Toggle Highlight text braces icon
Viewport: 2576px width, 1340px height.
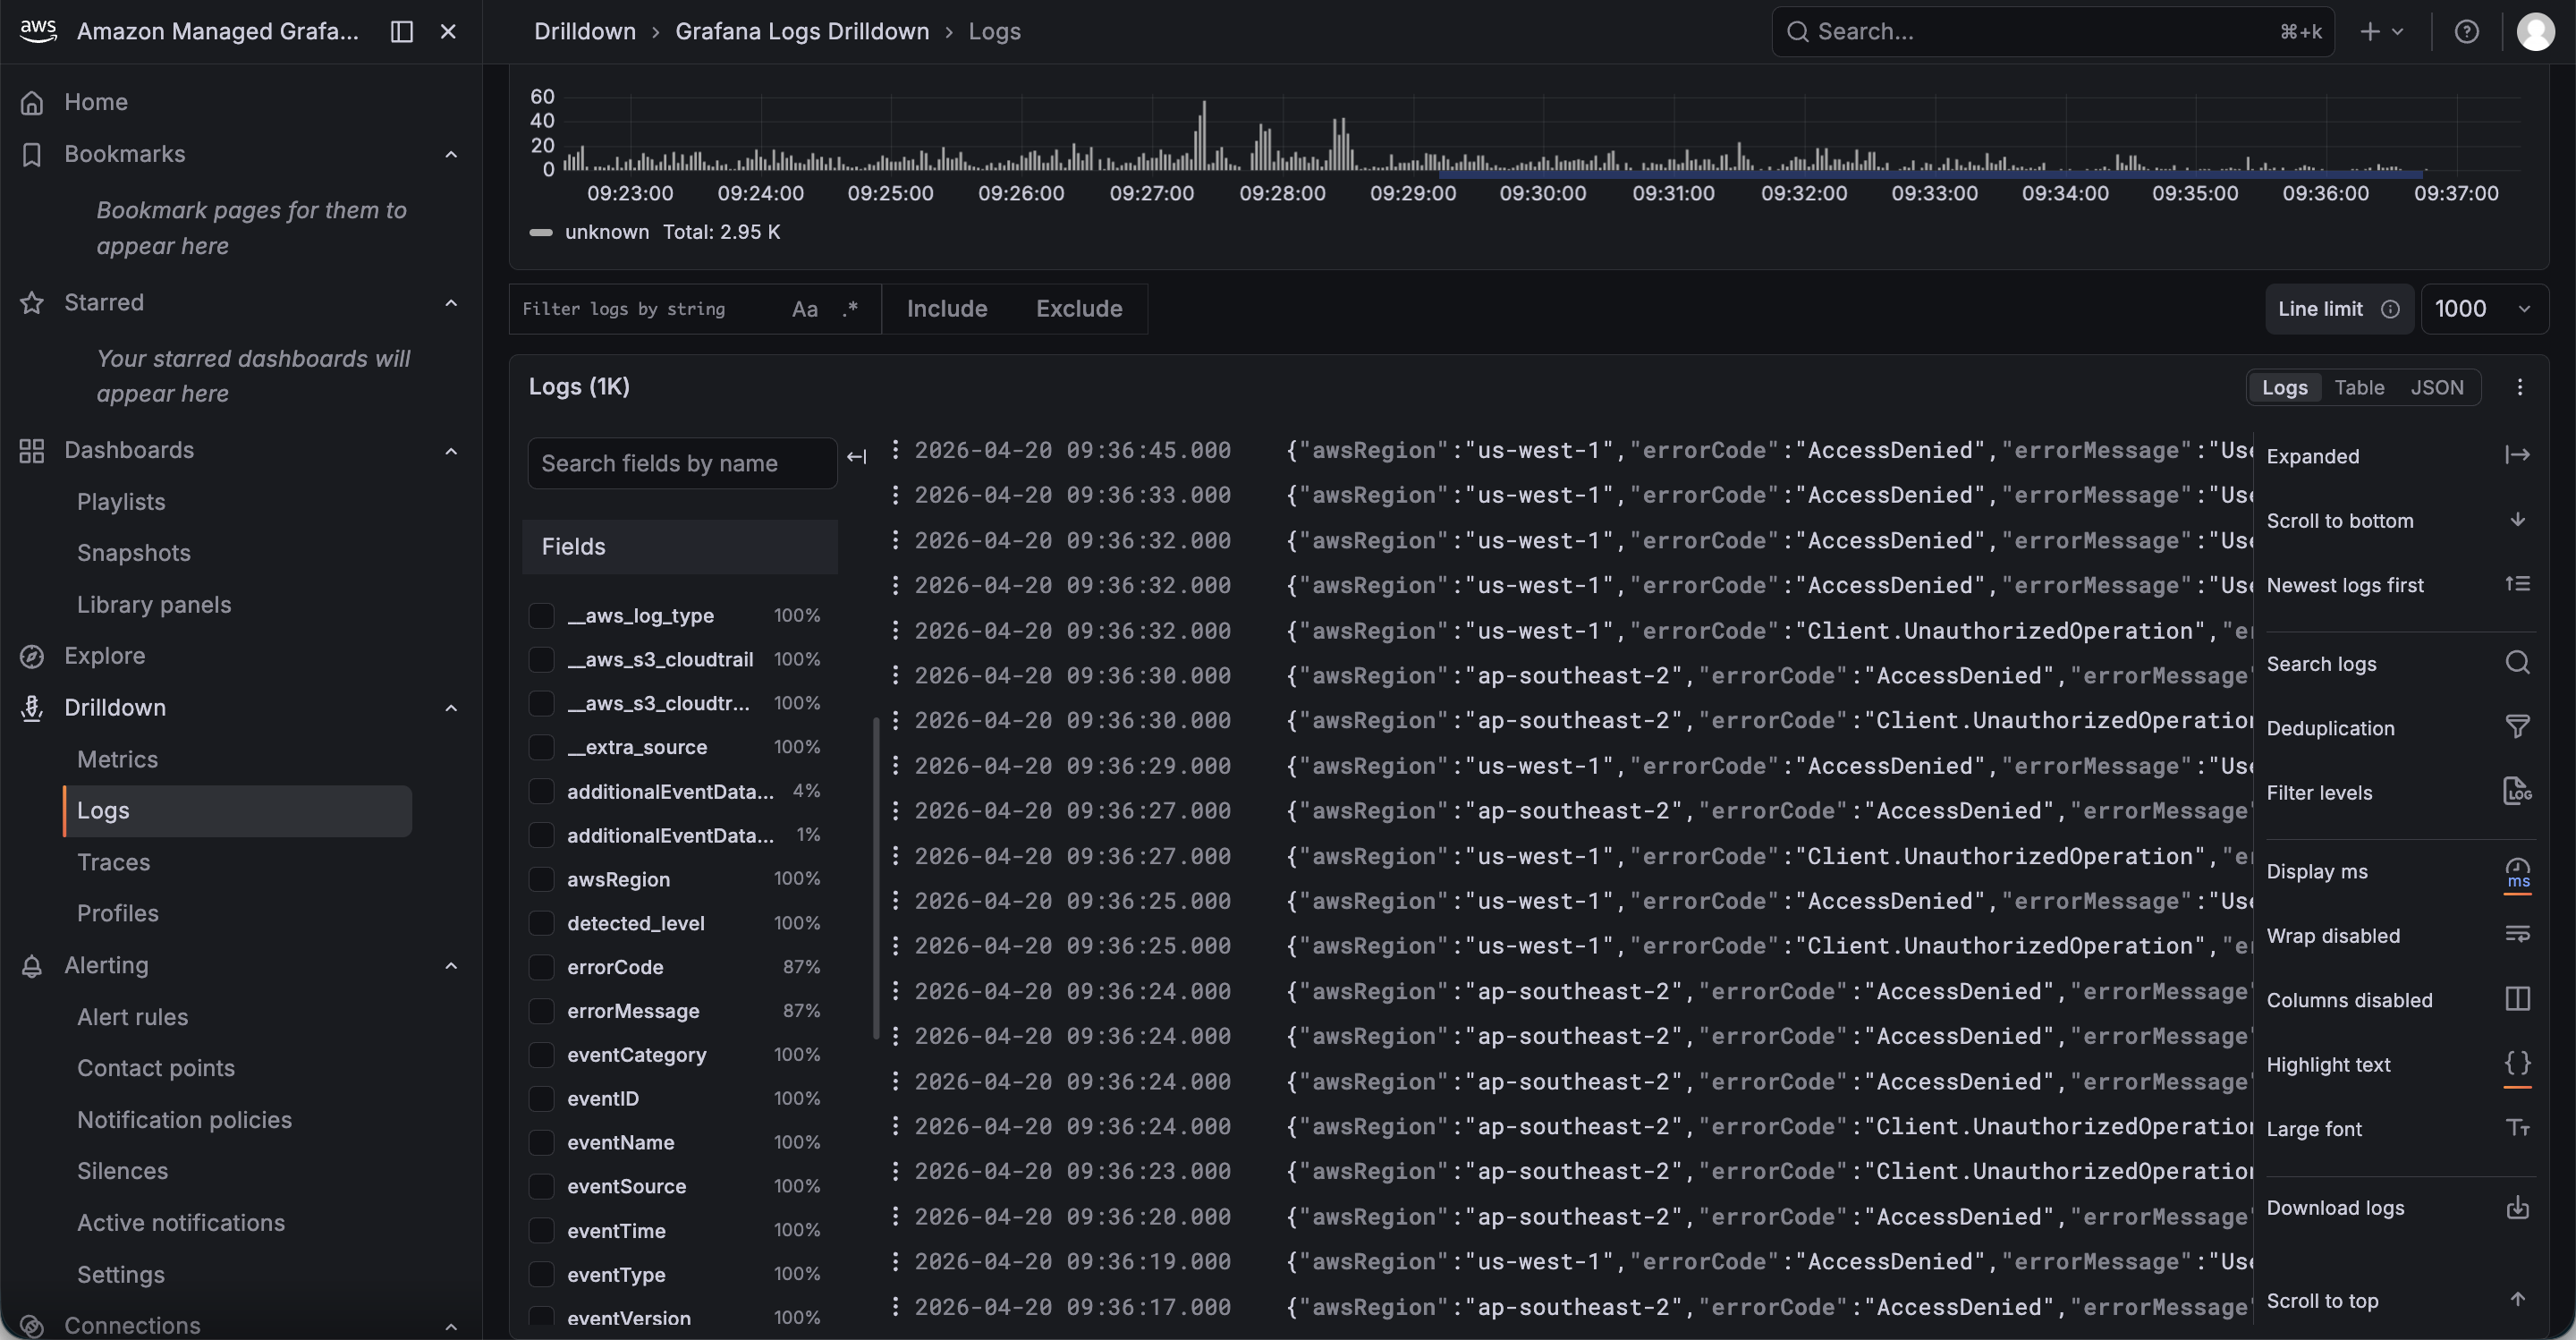click(x=2517, y=1064)
